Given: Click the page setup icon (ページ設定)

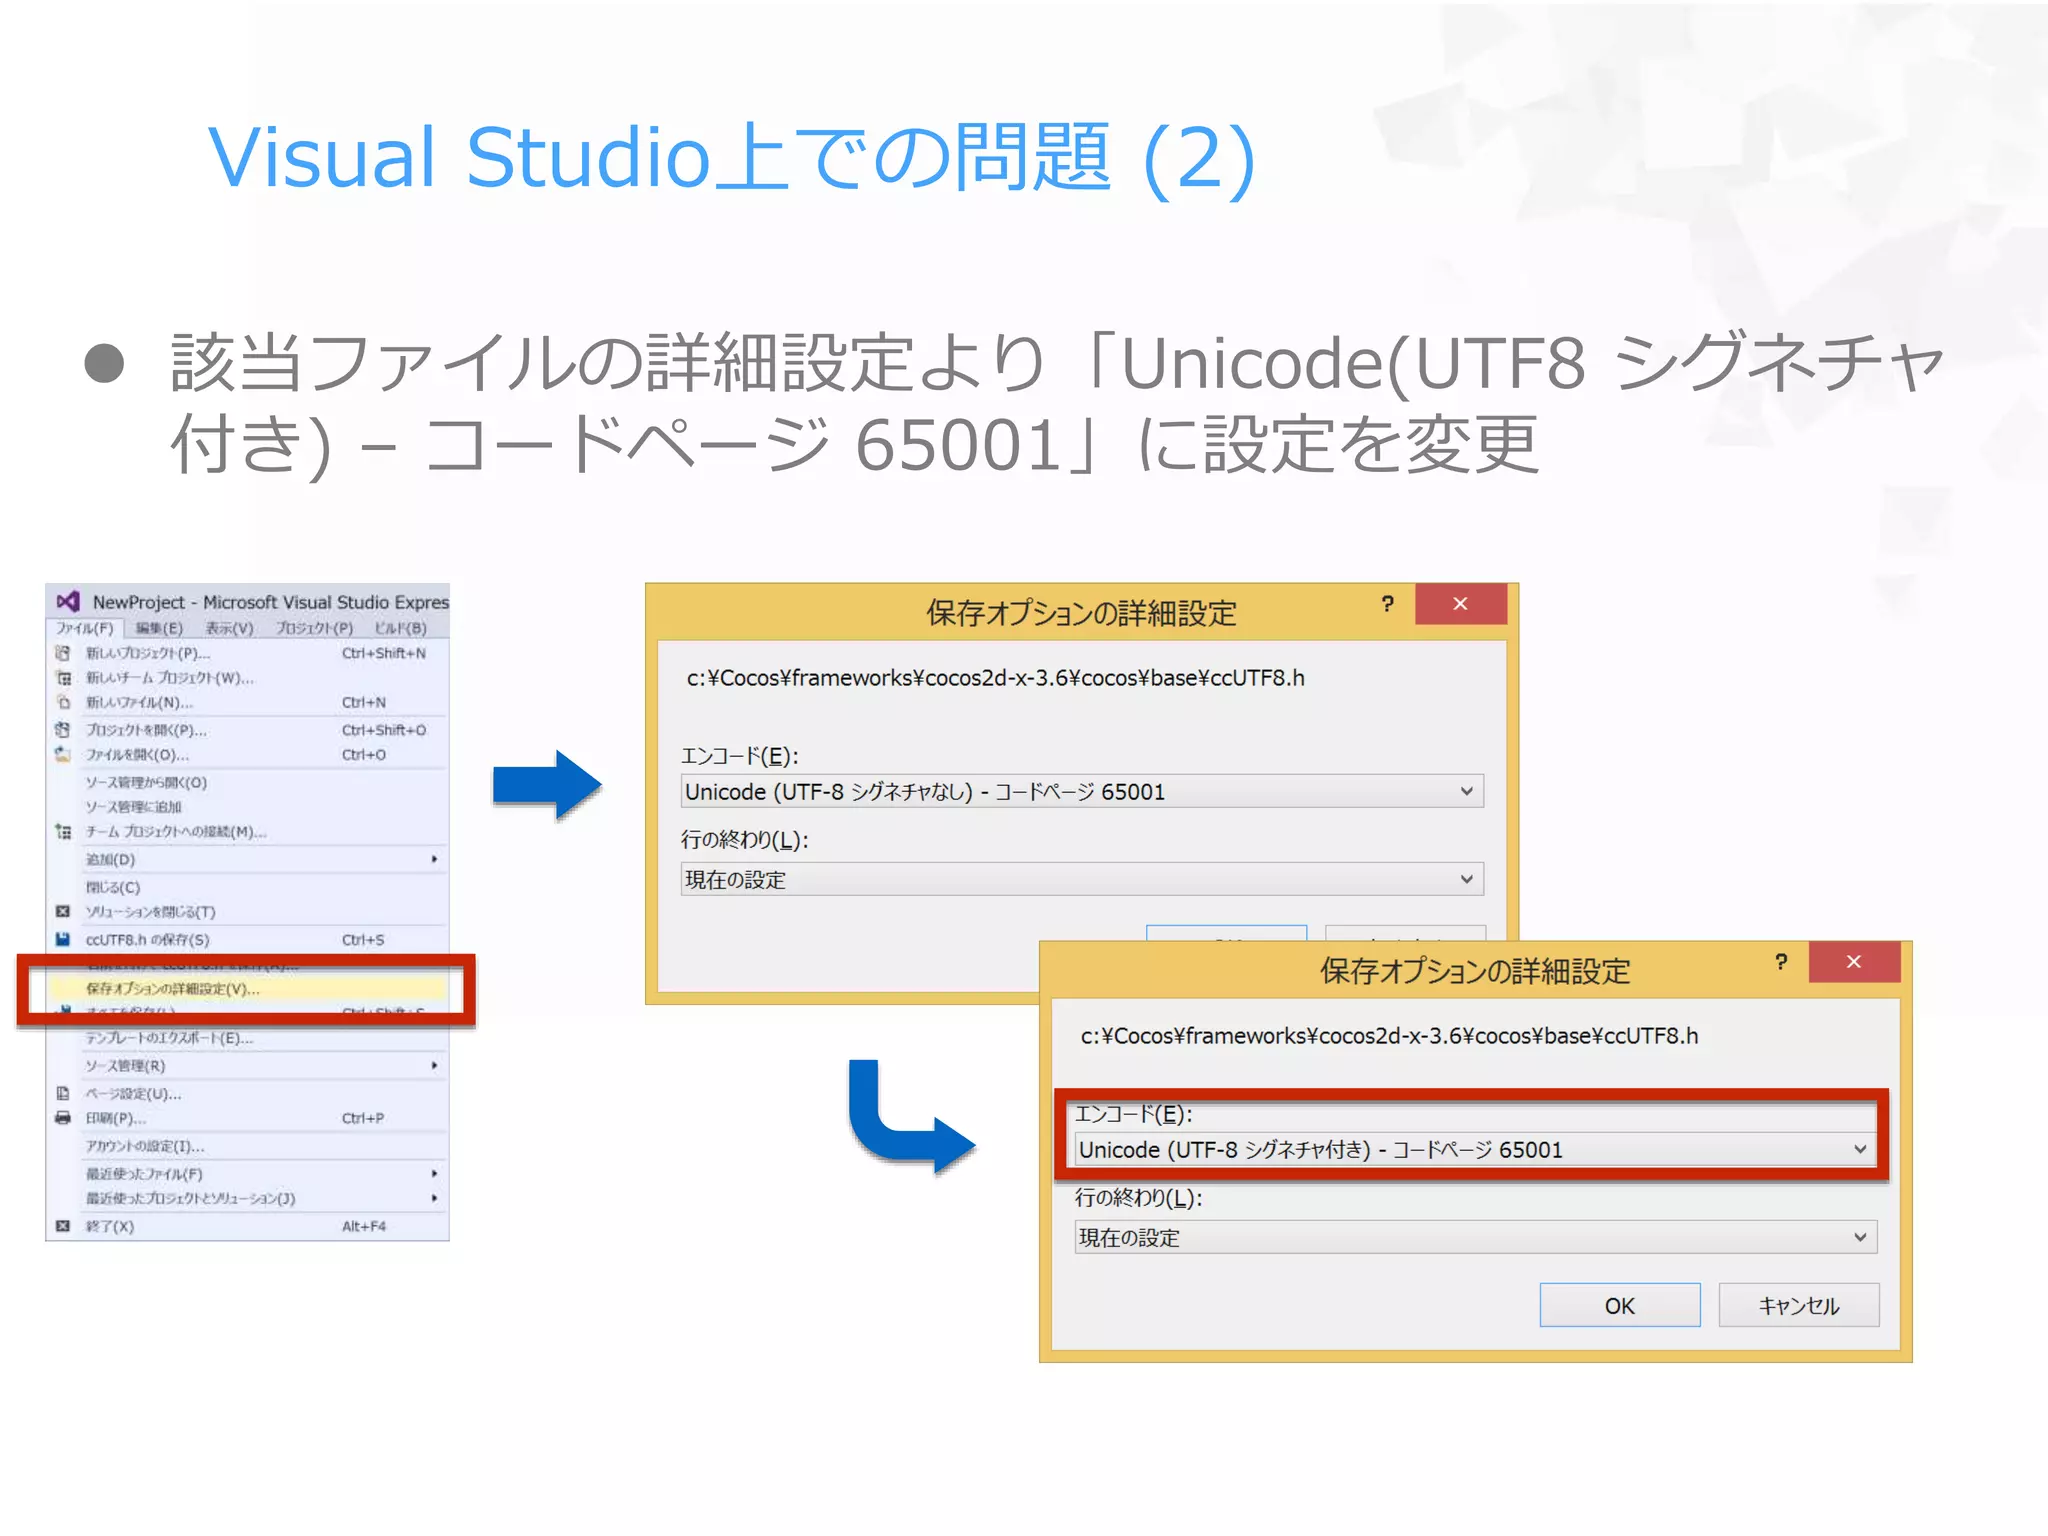Looking at the screenshot, I should pos(62,1093).
